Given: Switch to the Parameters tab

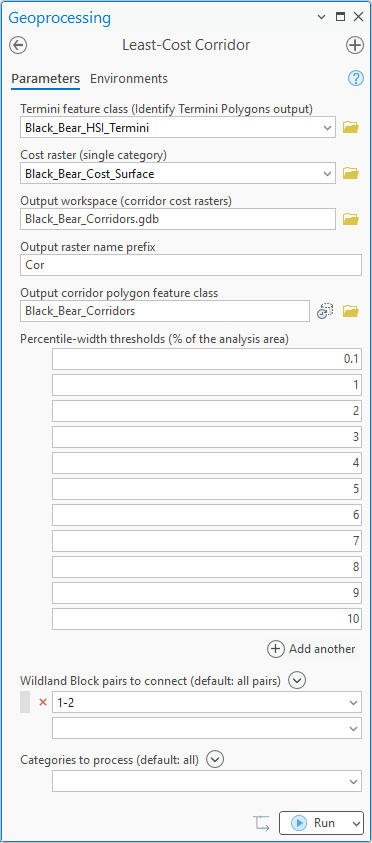Looking at the screenshot, I should click(46, 78).
